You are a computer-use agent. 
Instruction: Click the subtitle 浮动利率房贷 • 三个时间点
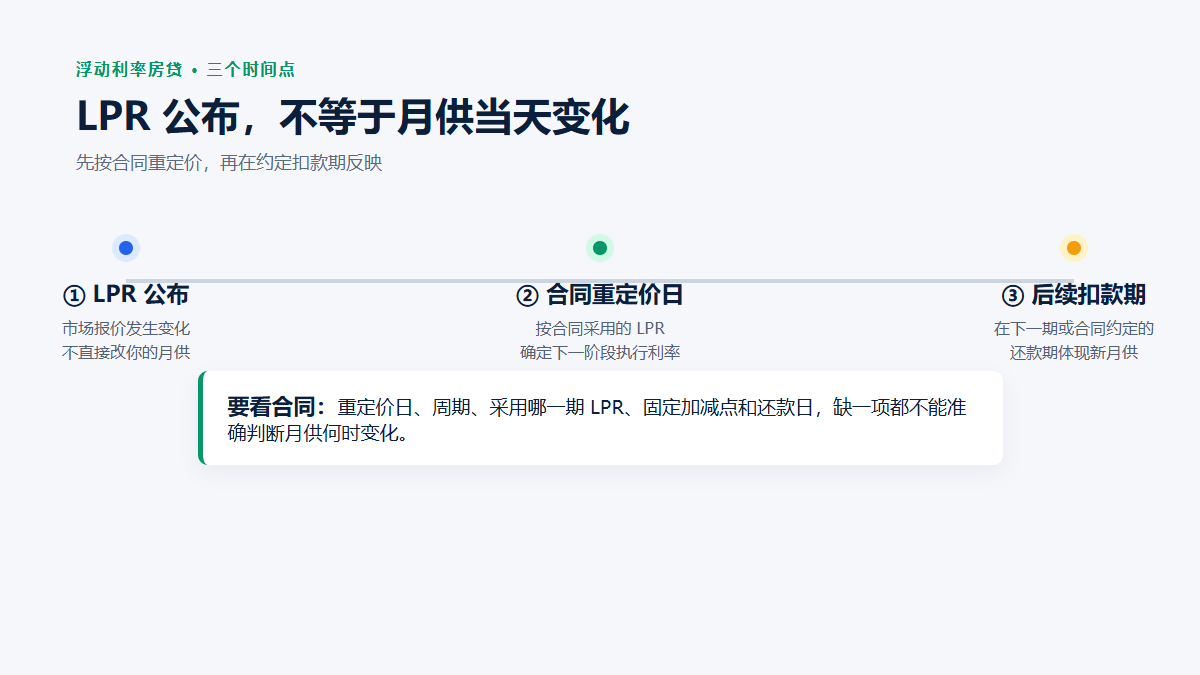point(186,70)
